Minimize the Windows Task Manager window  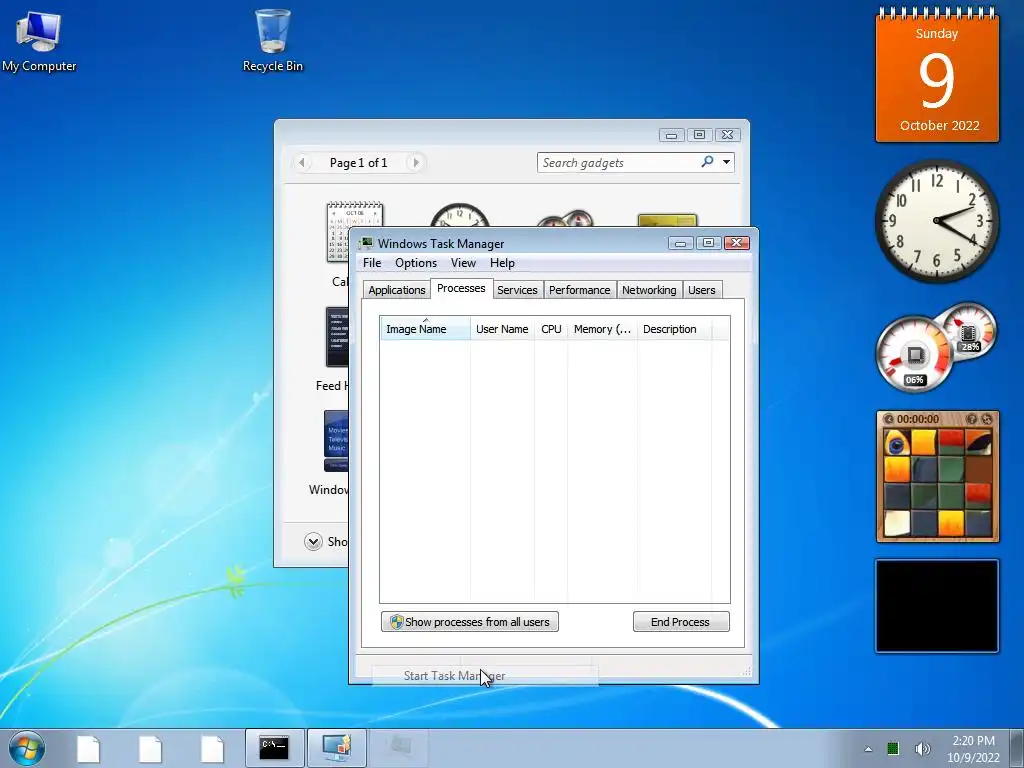(680, 243)
